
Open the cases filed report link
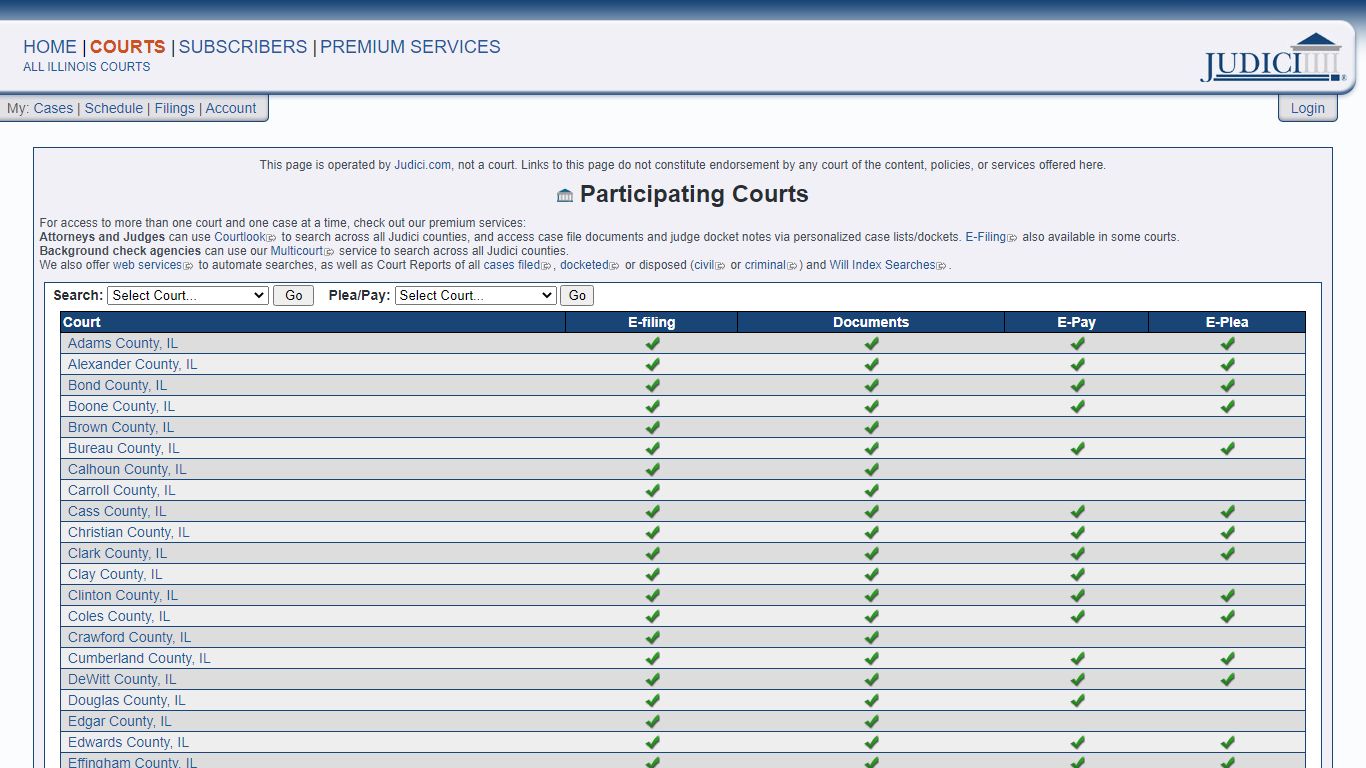(512, 265)
